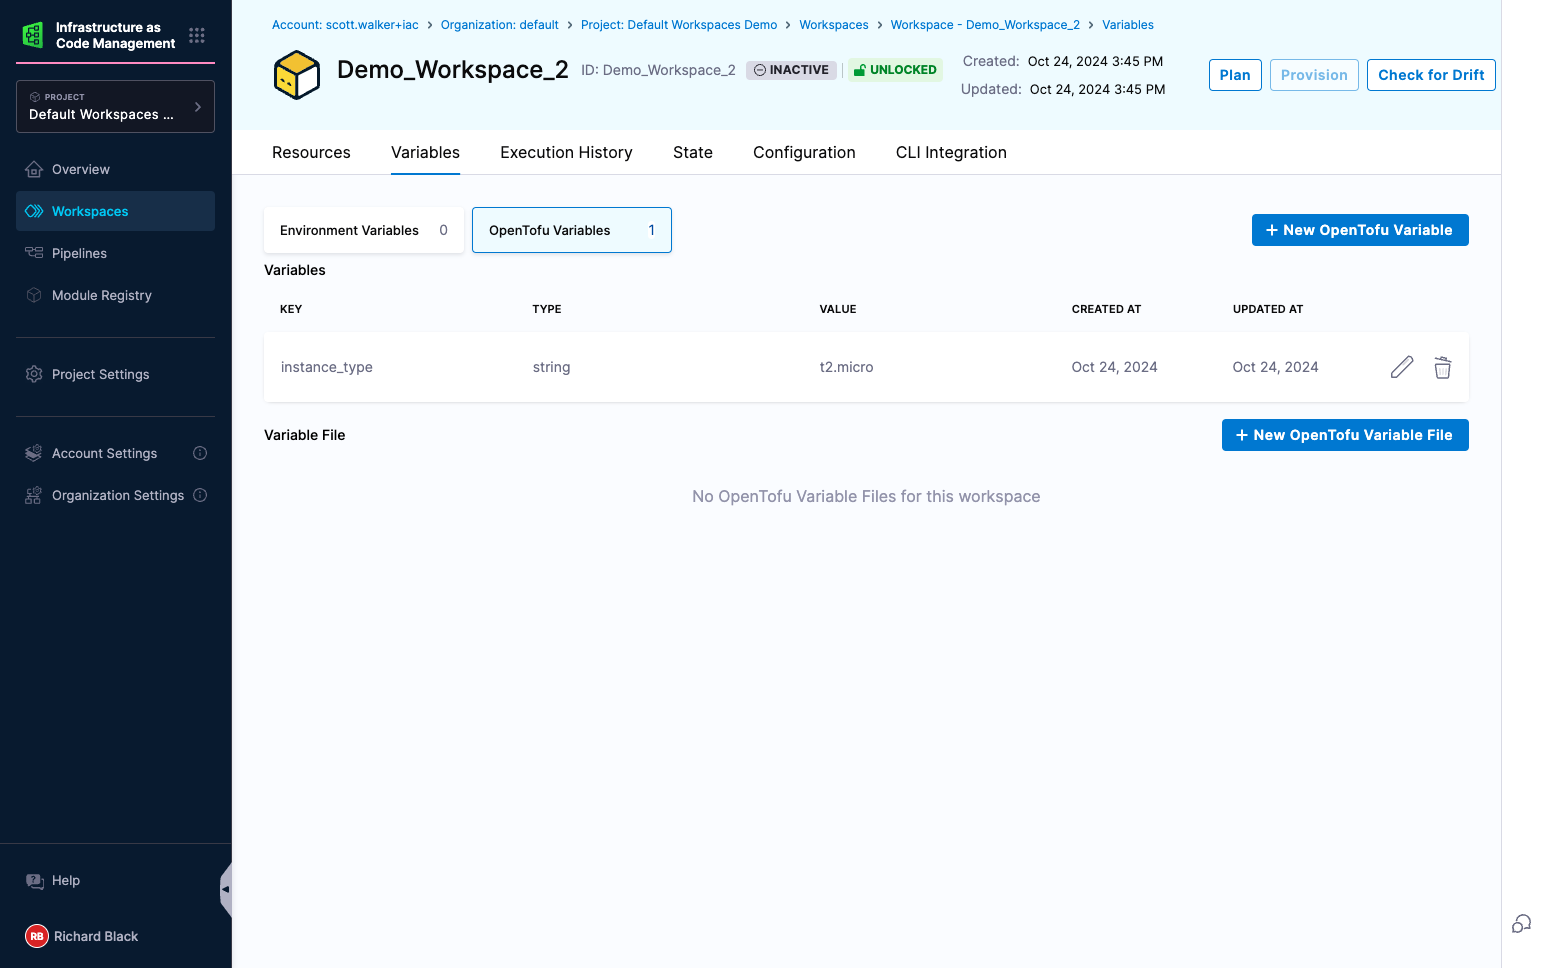Screen dimensions: 1541x968
Task: Click the Plan button
Action: point(1235,75)
